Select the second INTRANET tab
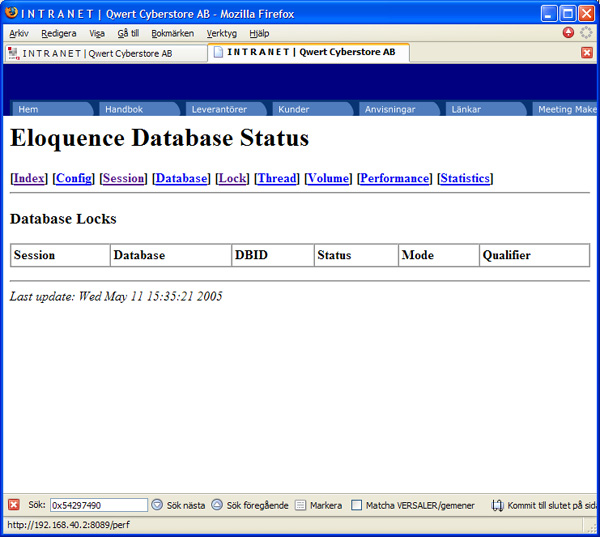The height and width of the screenshot is (537, 600). 308,52
